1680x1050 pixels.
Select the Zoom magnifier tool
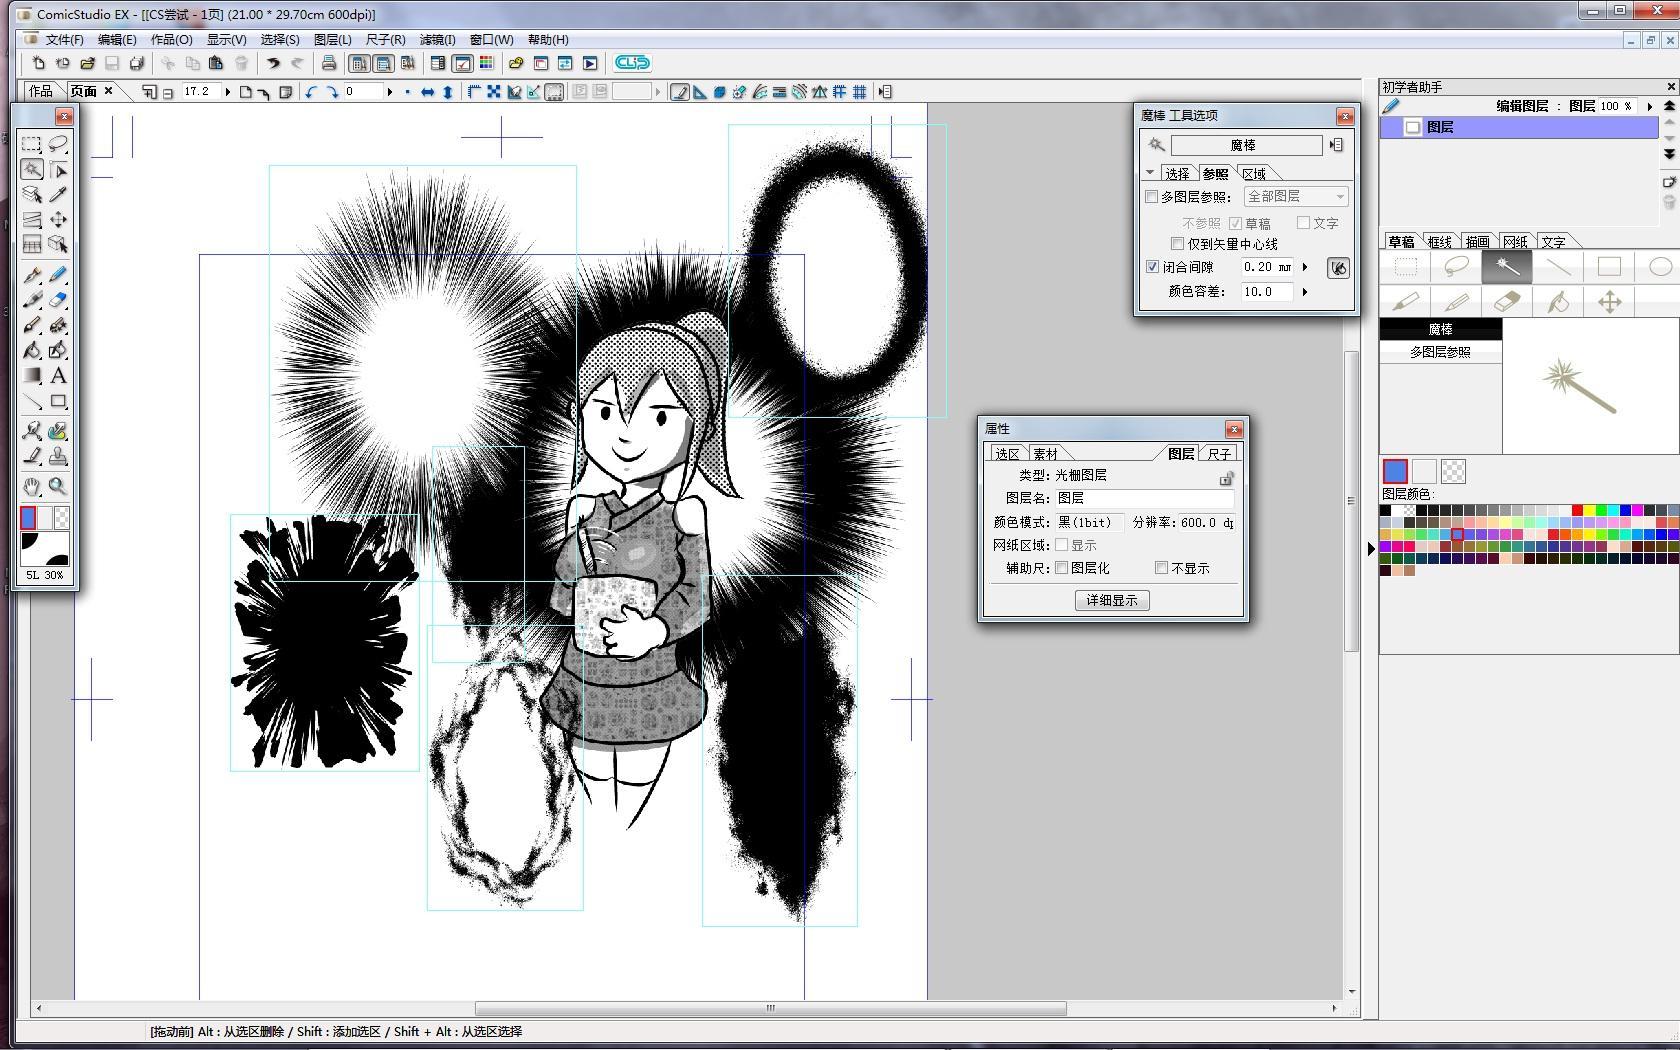58,487
